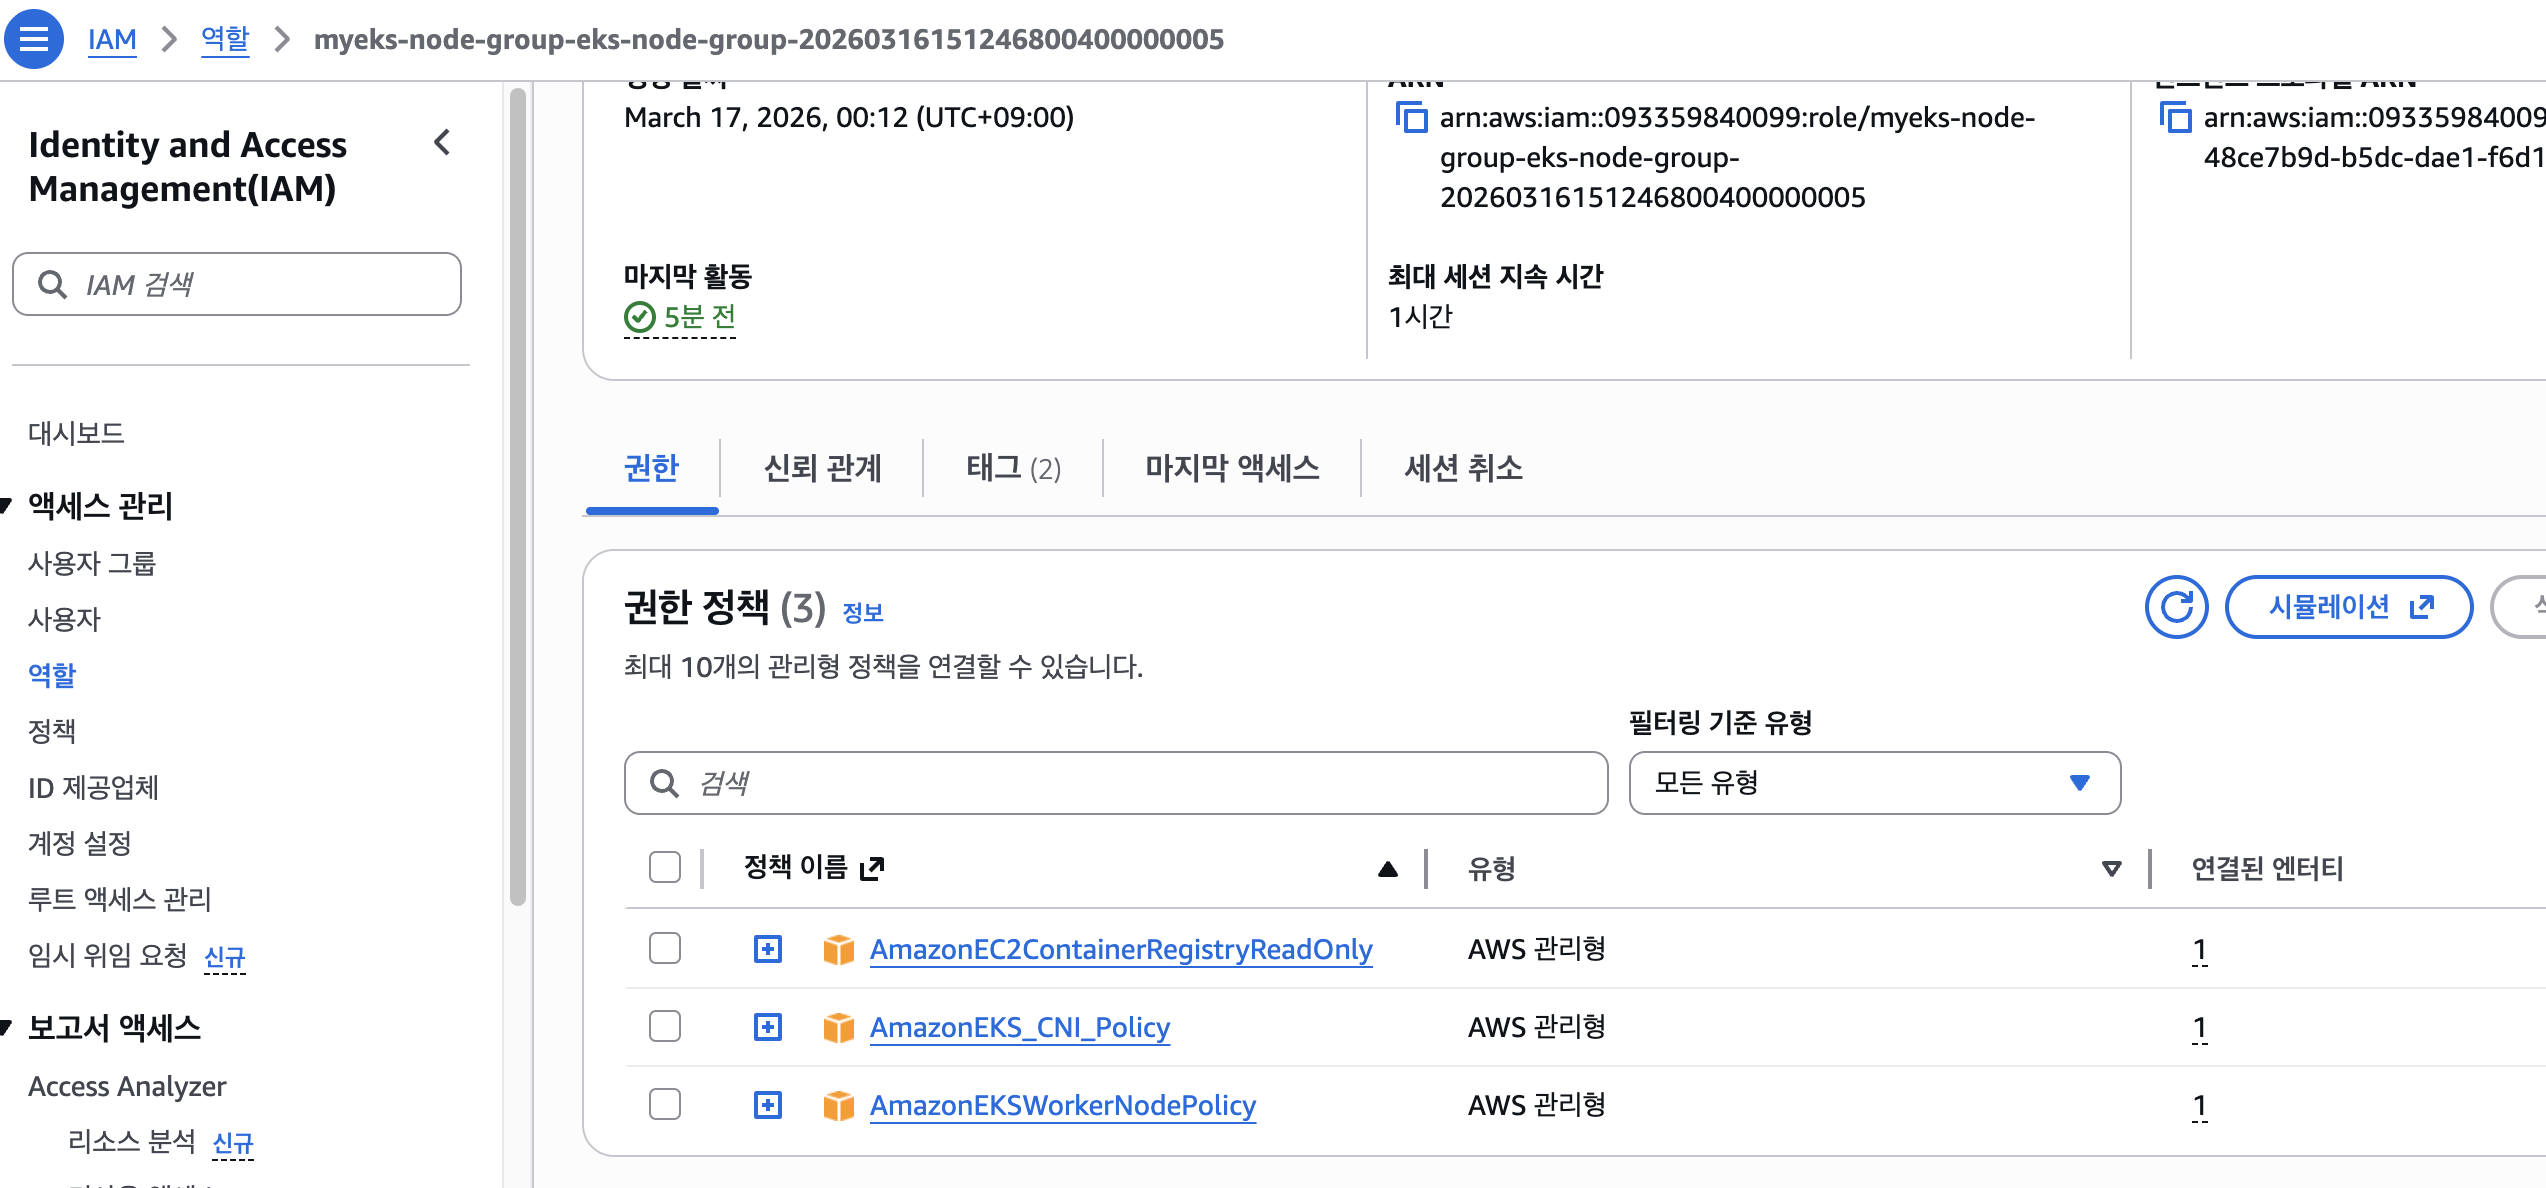Click the external link icon next to 정책 이름
This screenshot has height=1188, width=2546.
[872, 868]
